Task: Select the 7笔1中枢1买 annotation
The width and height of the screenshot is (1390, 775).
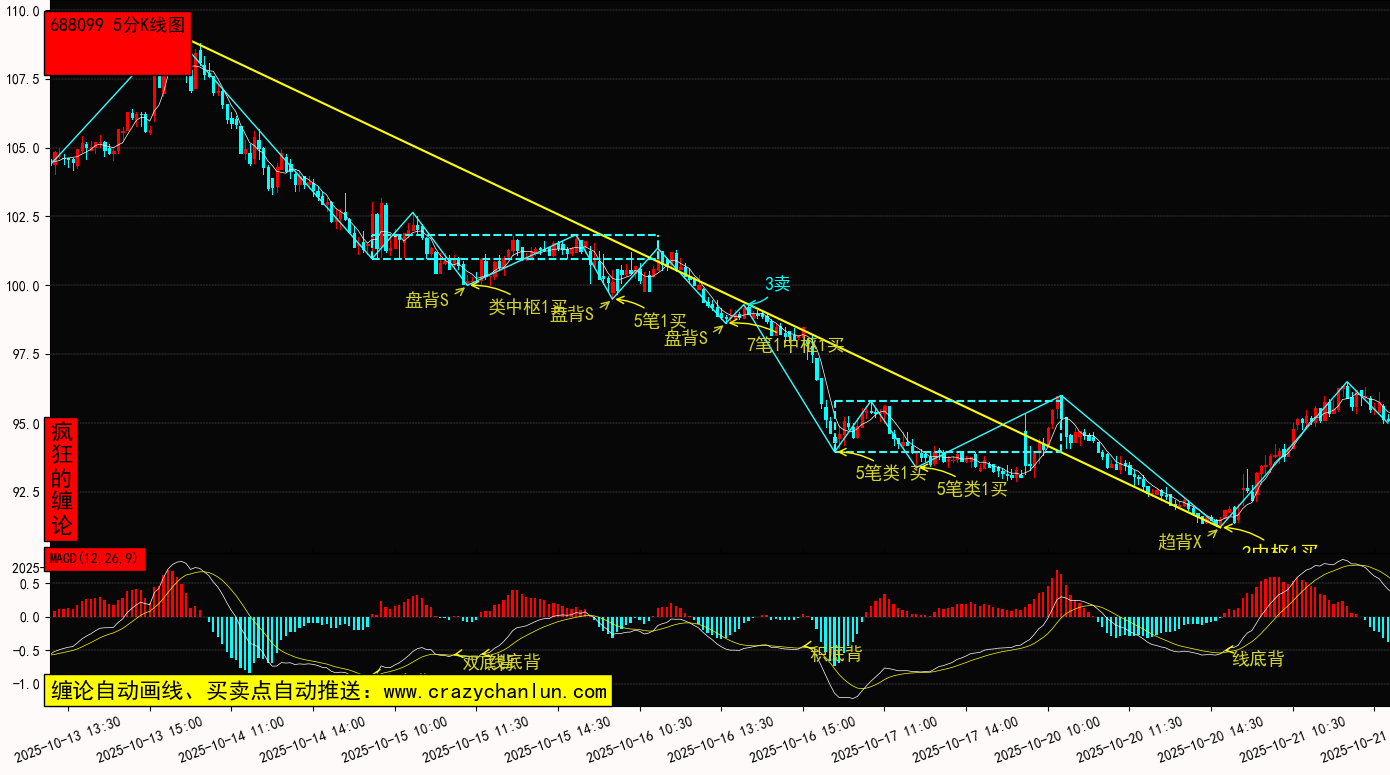Action: click(796, 345)
